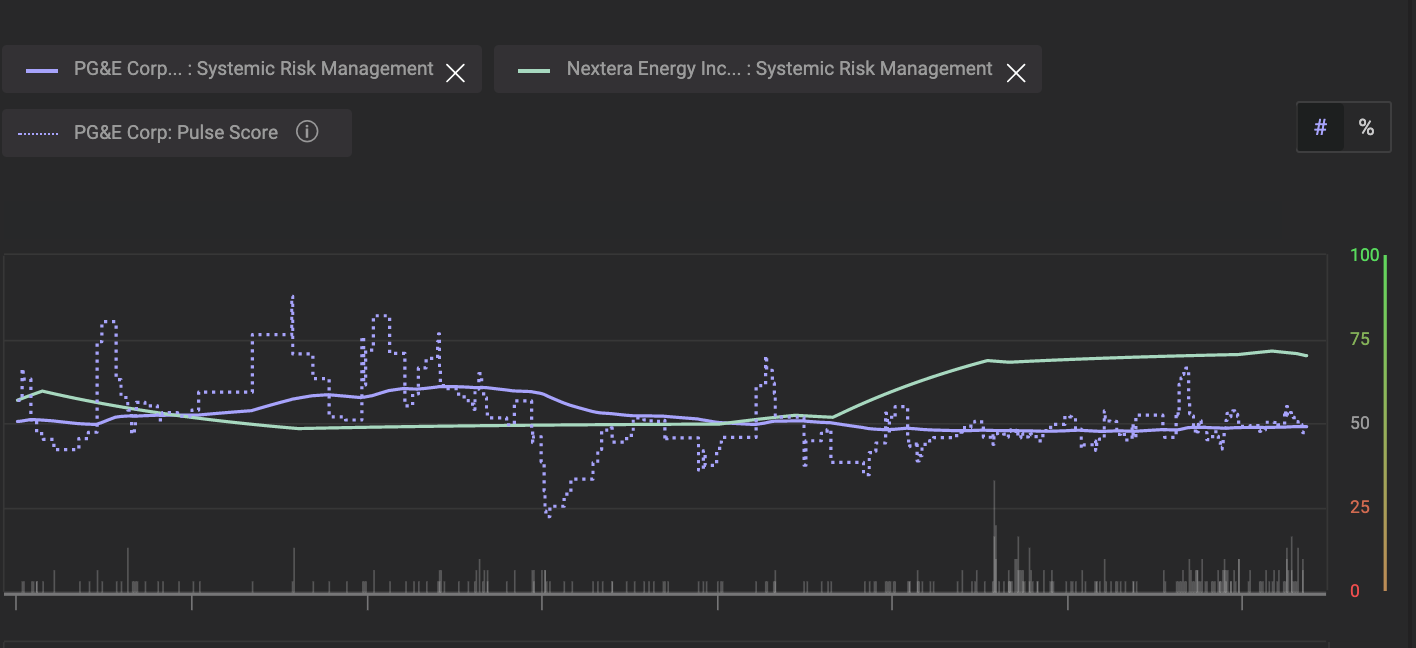The image size is (1416, 648).
Task: Select Nextera Energy Systemic Risk Management legend chip
Action: tap(768, 69)
